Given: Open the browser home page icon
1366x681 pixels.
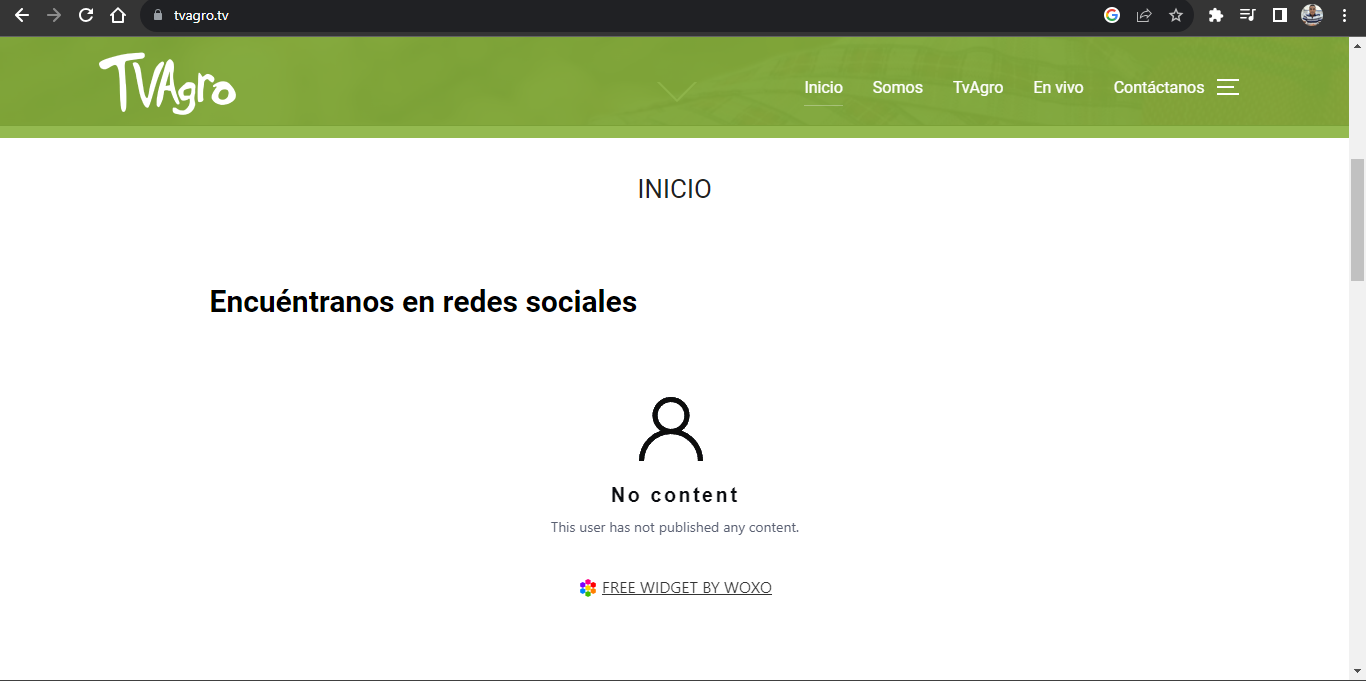Looking at the screenshot, I should 118,15.
